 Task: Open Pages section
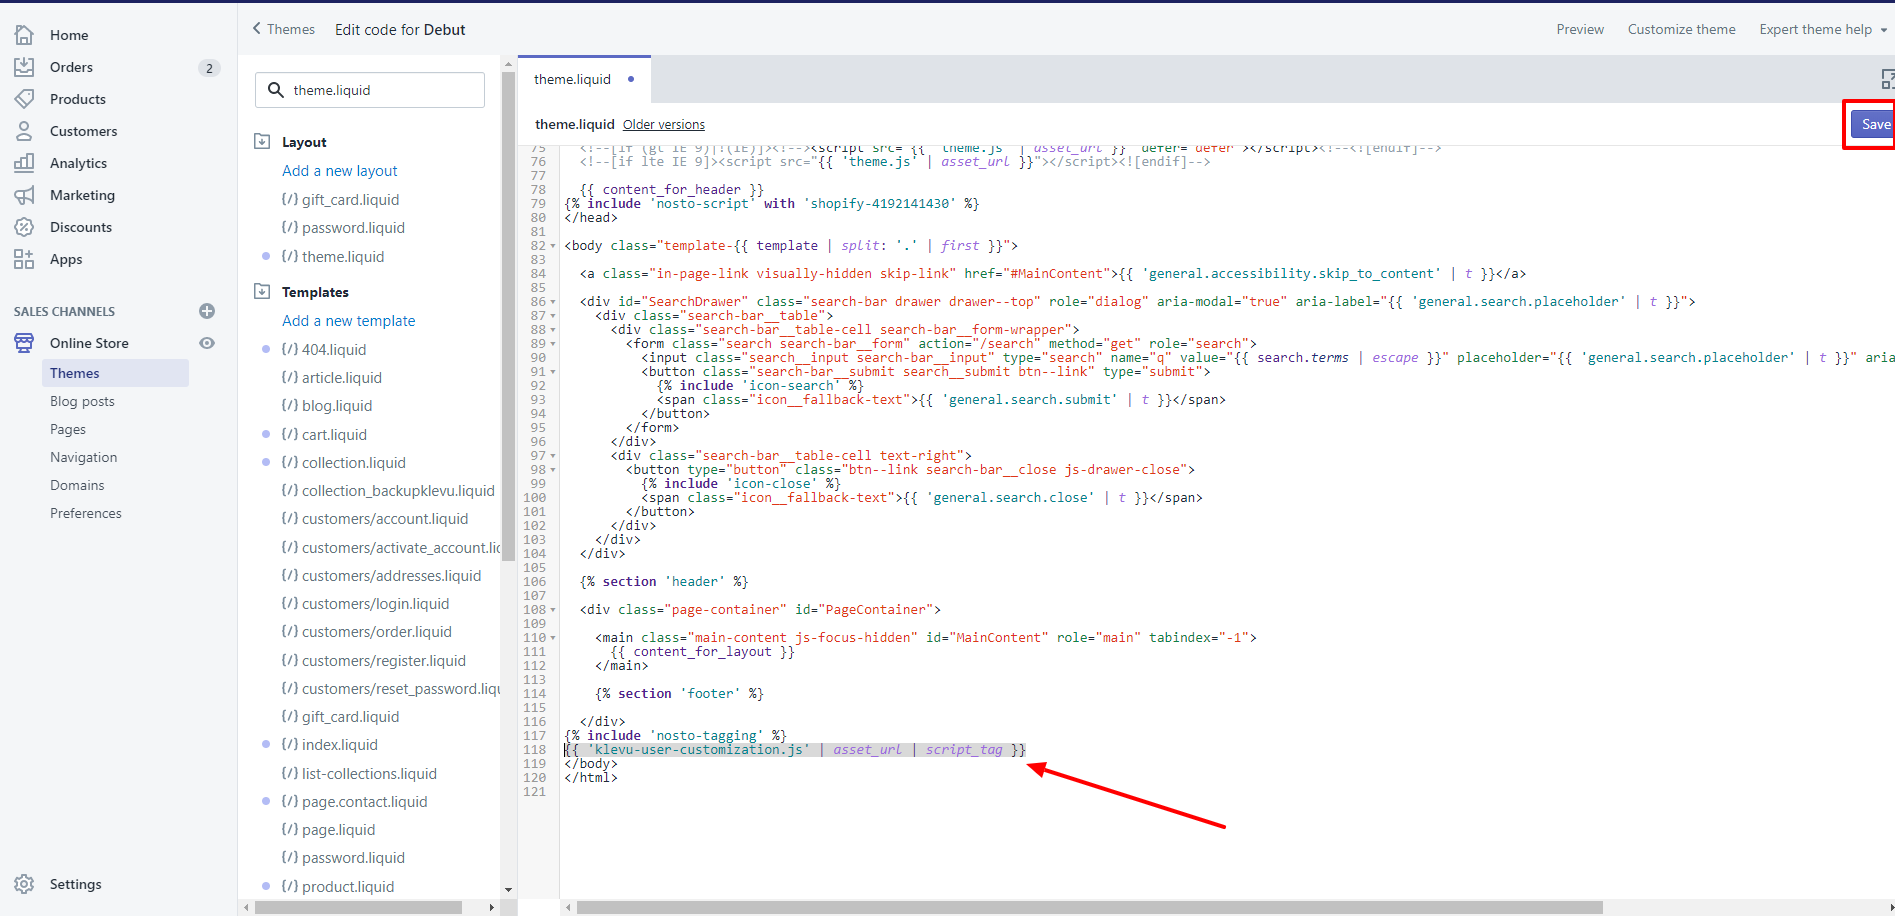68,429
